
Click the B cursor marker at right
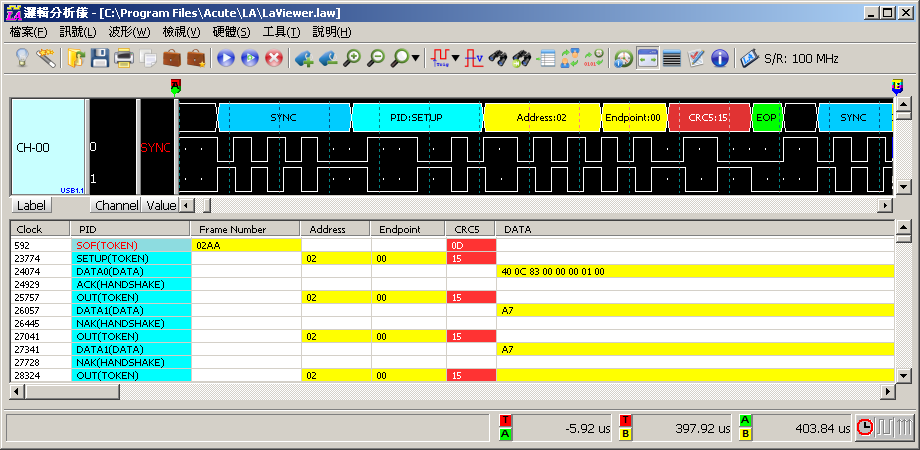click(x=897, y=86)
